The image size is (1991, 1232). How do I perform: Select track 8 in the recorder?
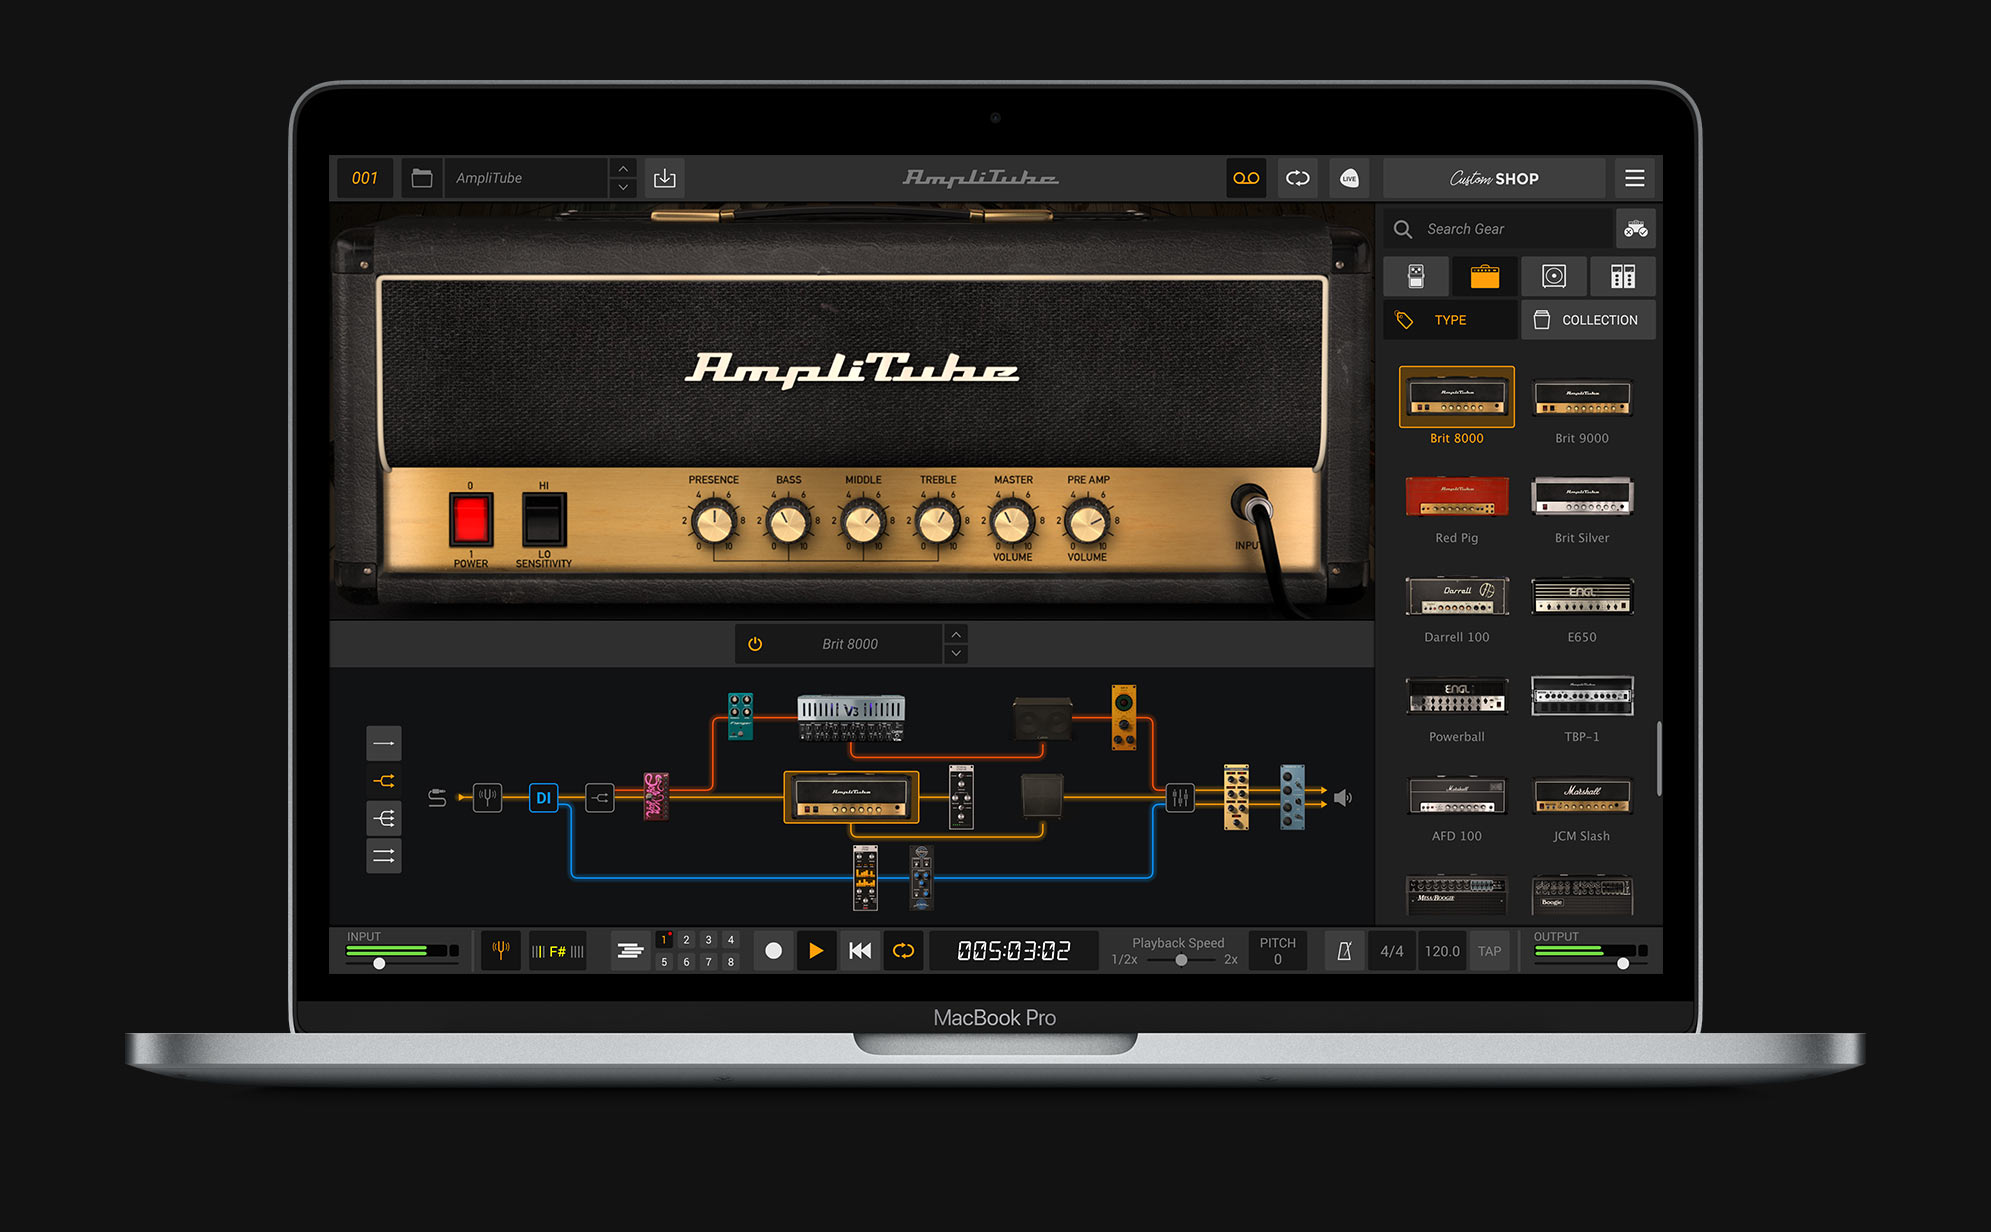click(x=731, y=962)
